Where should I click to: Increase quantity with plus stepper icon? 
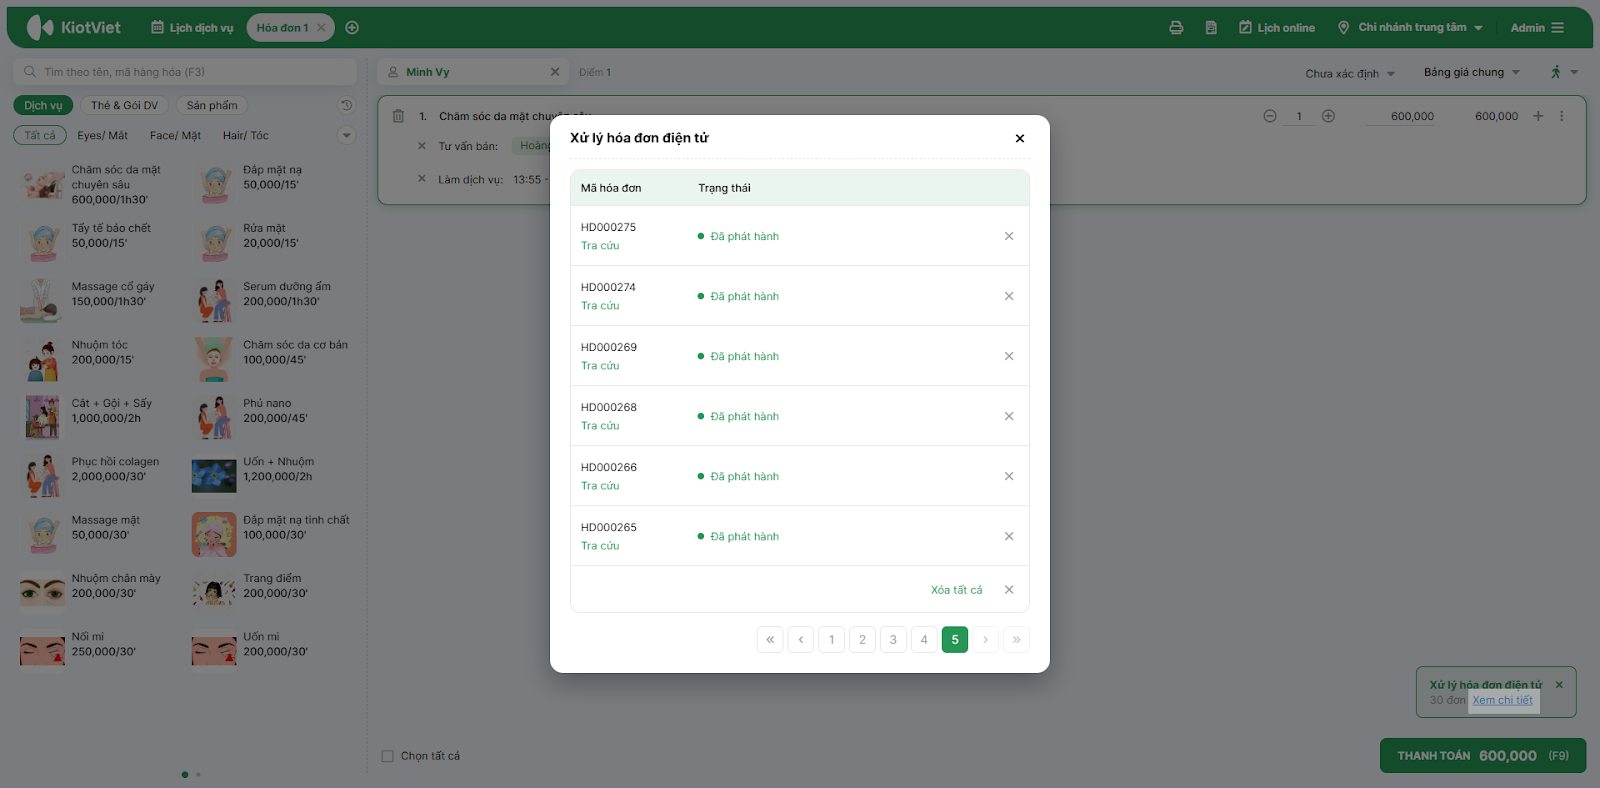(x=1328, y=116)
